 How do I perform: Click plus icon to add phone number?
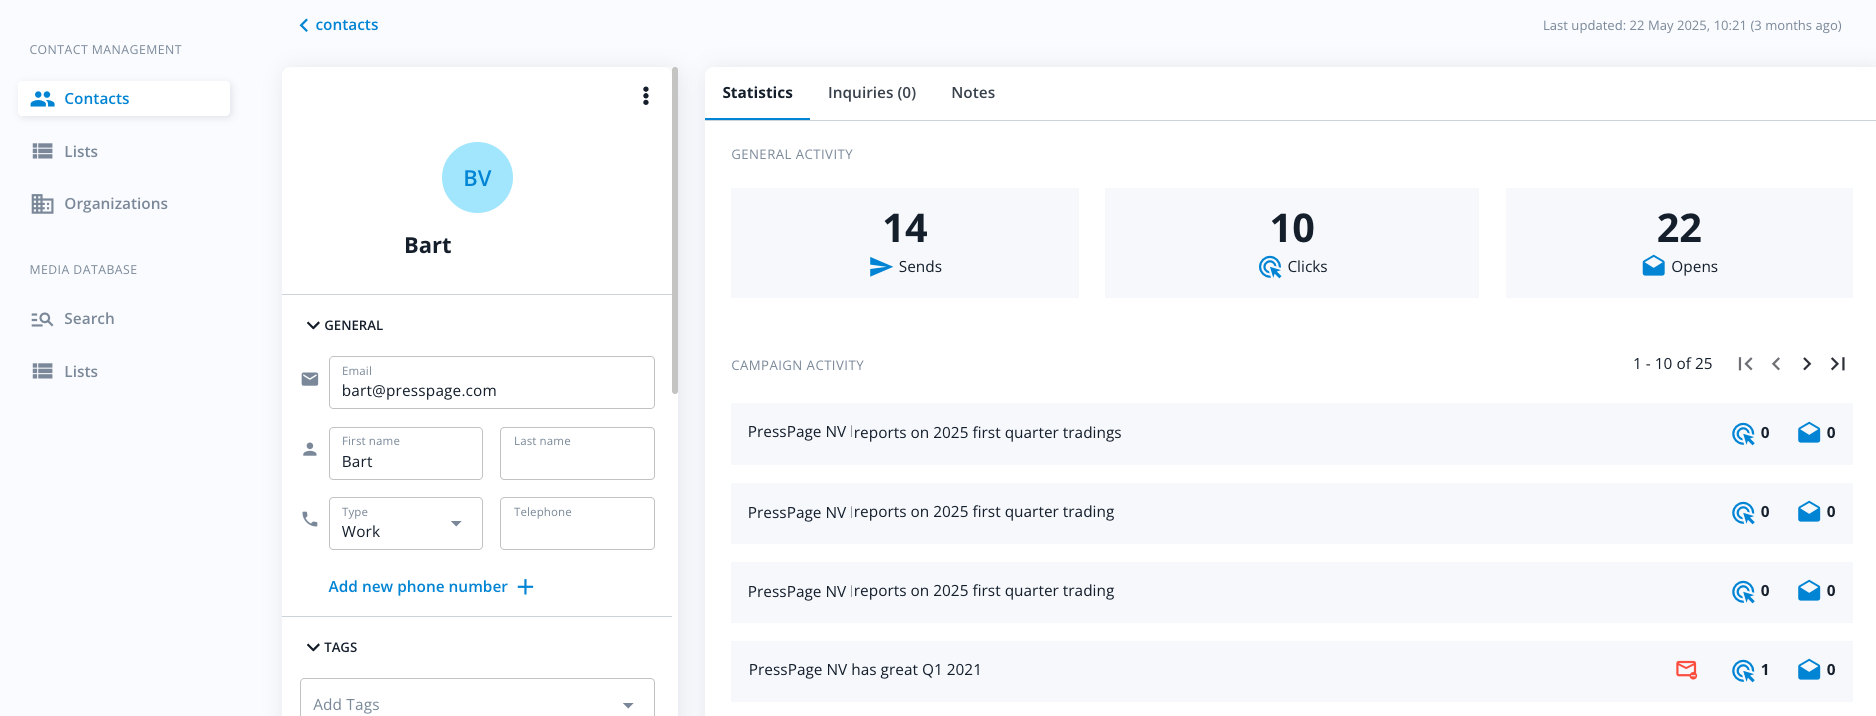[x=525, y=587]
